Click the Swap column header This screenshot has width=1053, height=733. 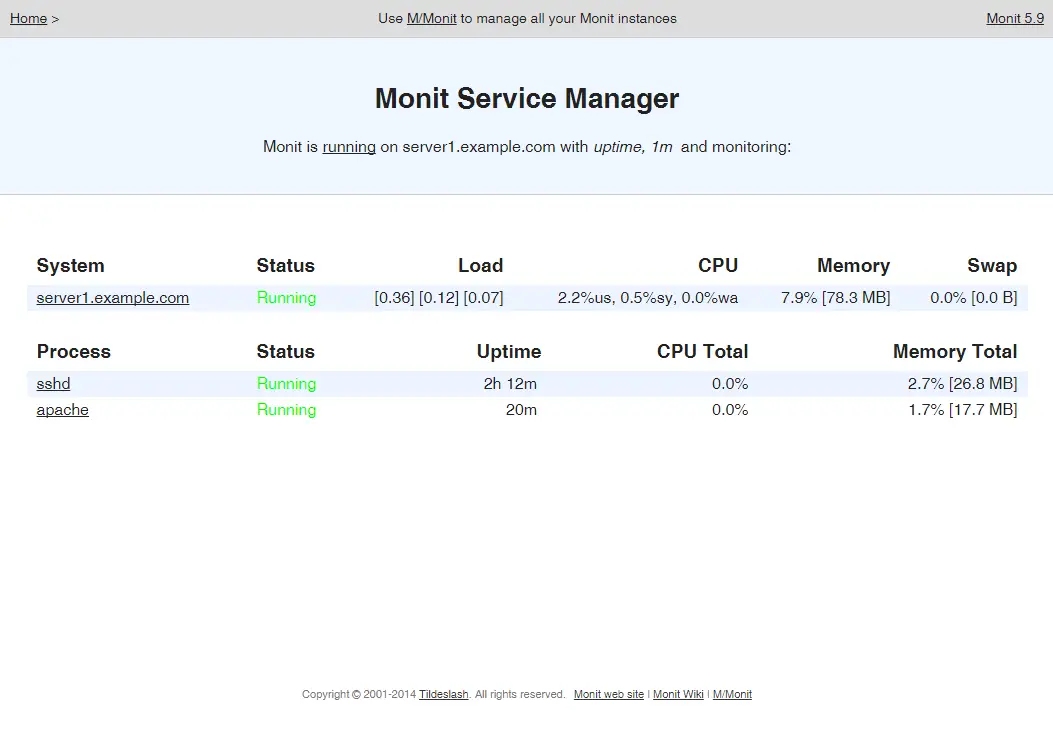pos(992,266)
